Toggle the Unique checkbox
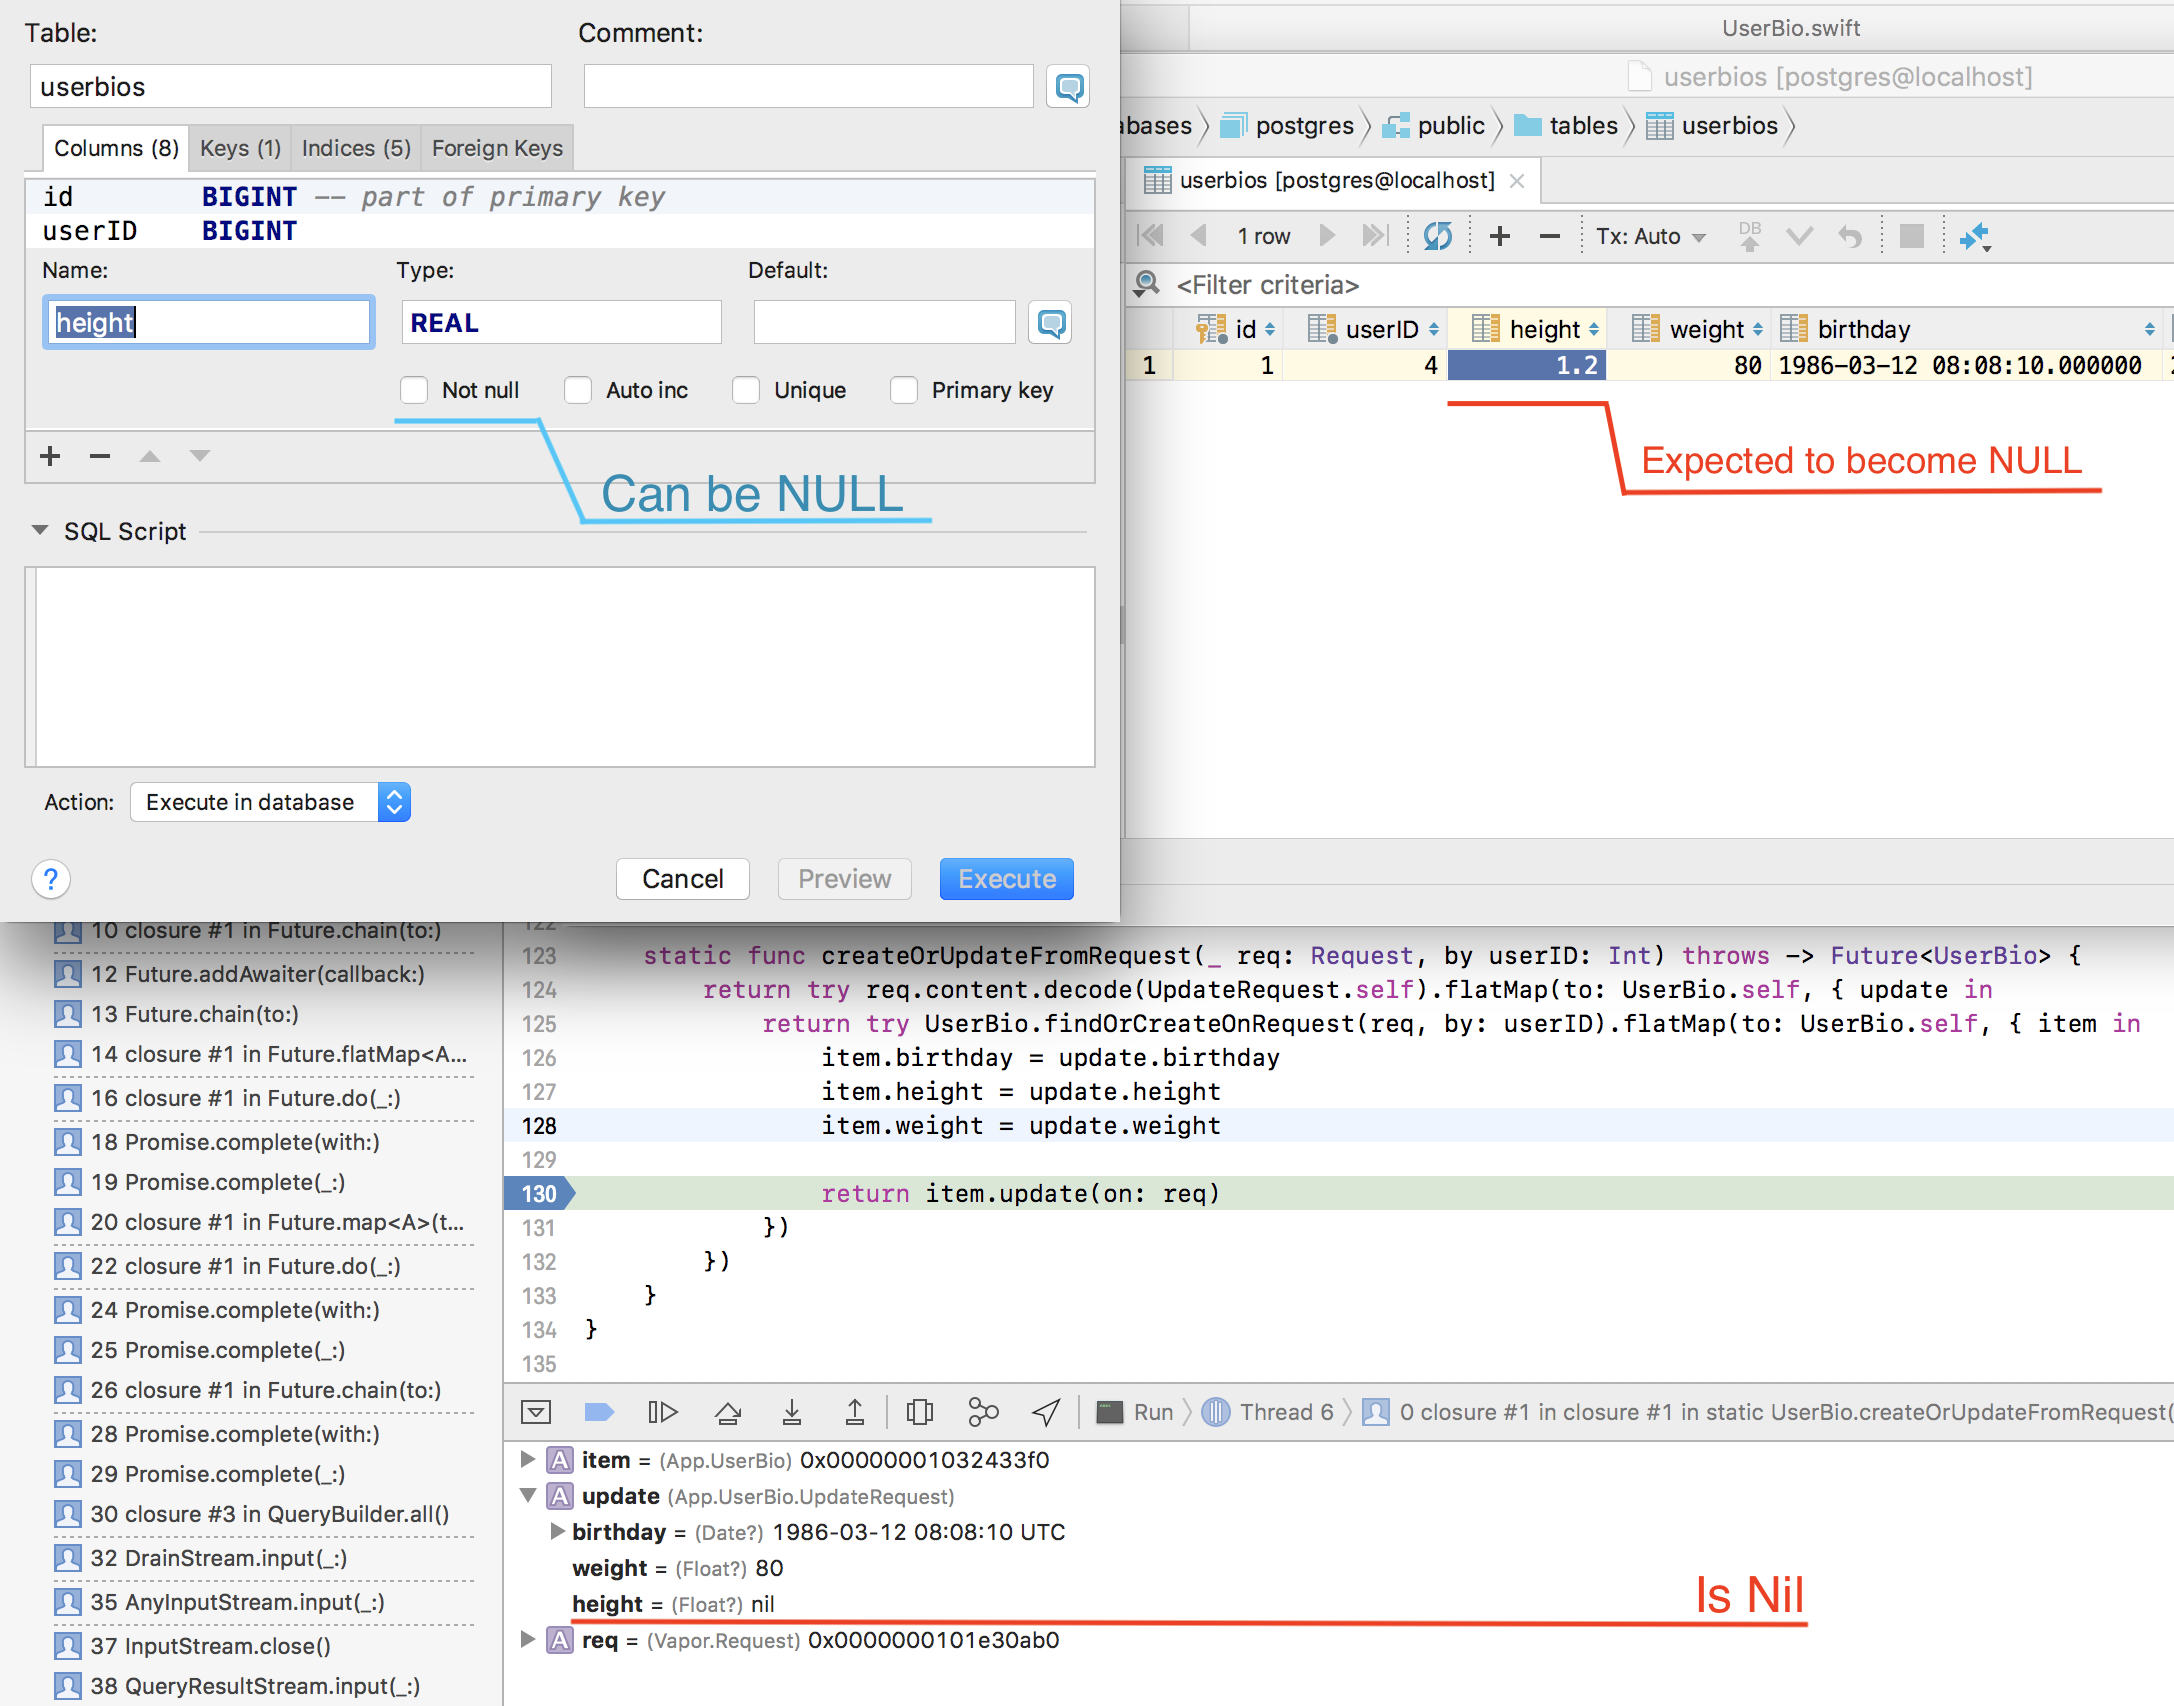 click(x=746, y=390)
